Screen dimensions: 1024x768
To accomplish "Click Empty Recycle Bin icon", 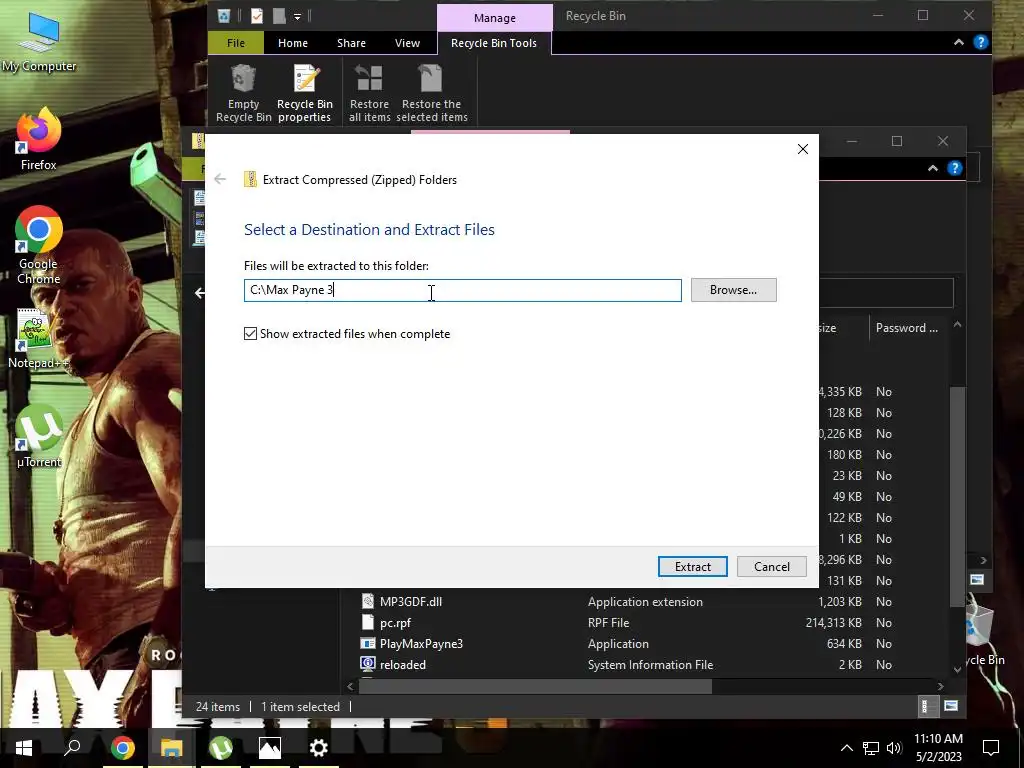I will click(x=244, y=93).
